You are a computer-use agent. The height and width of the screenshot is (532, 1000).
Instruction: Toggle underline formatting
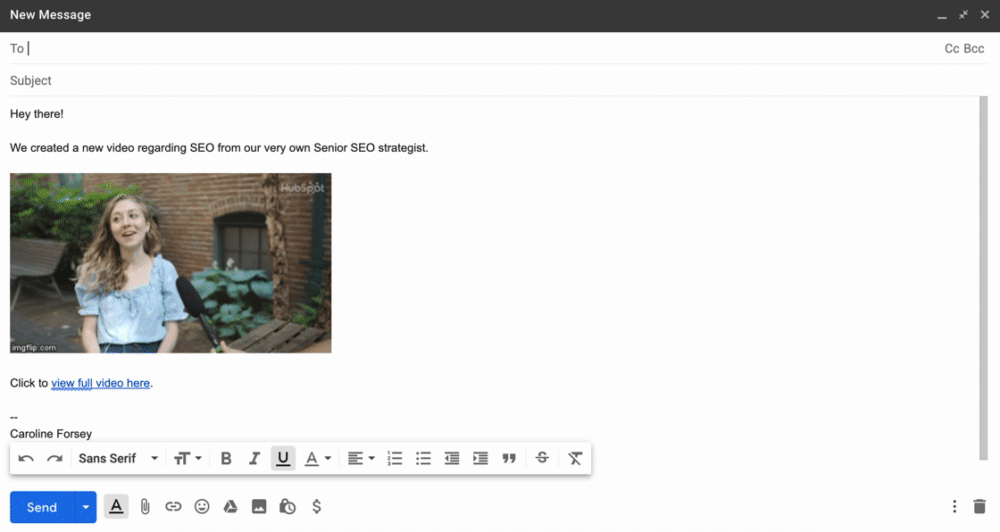click(x=283, y=458)
